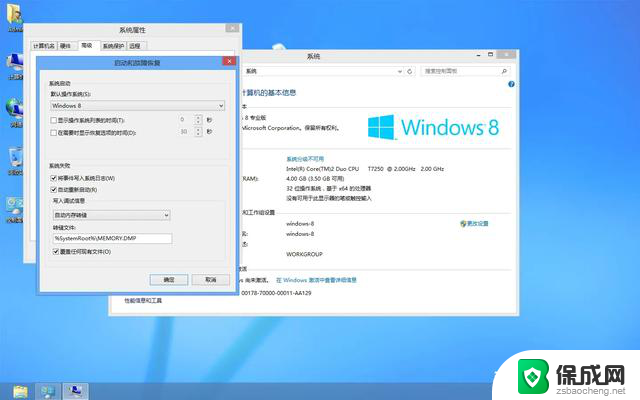Switch to the 硬件 tab in System Properties
640x400 pixels.
(x=66, y=46)
